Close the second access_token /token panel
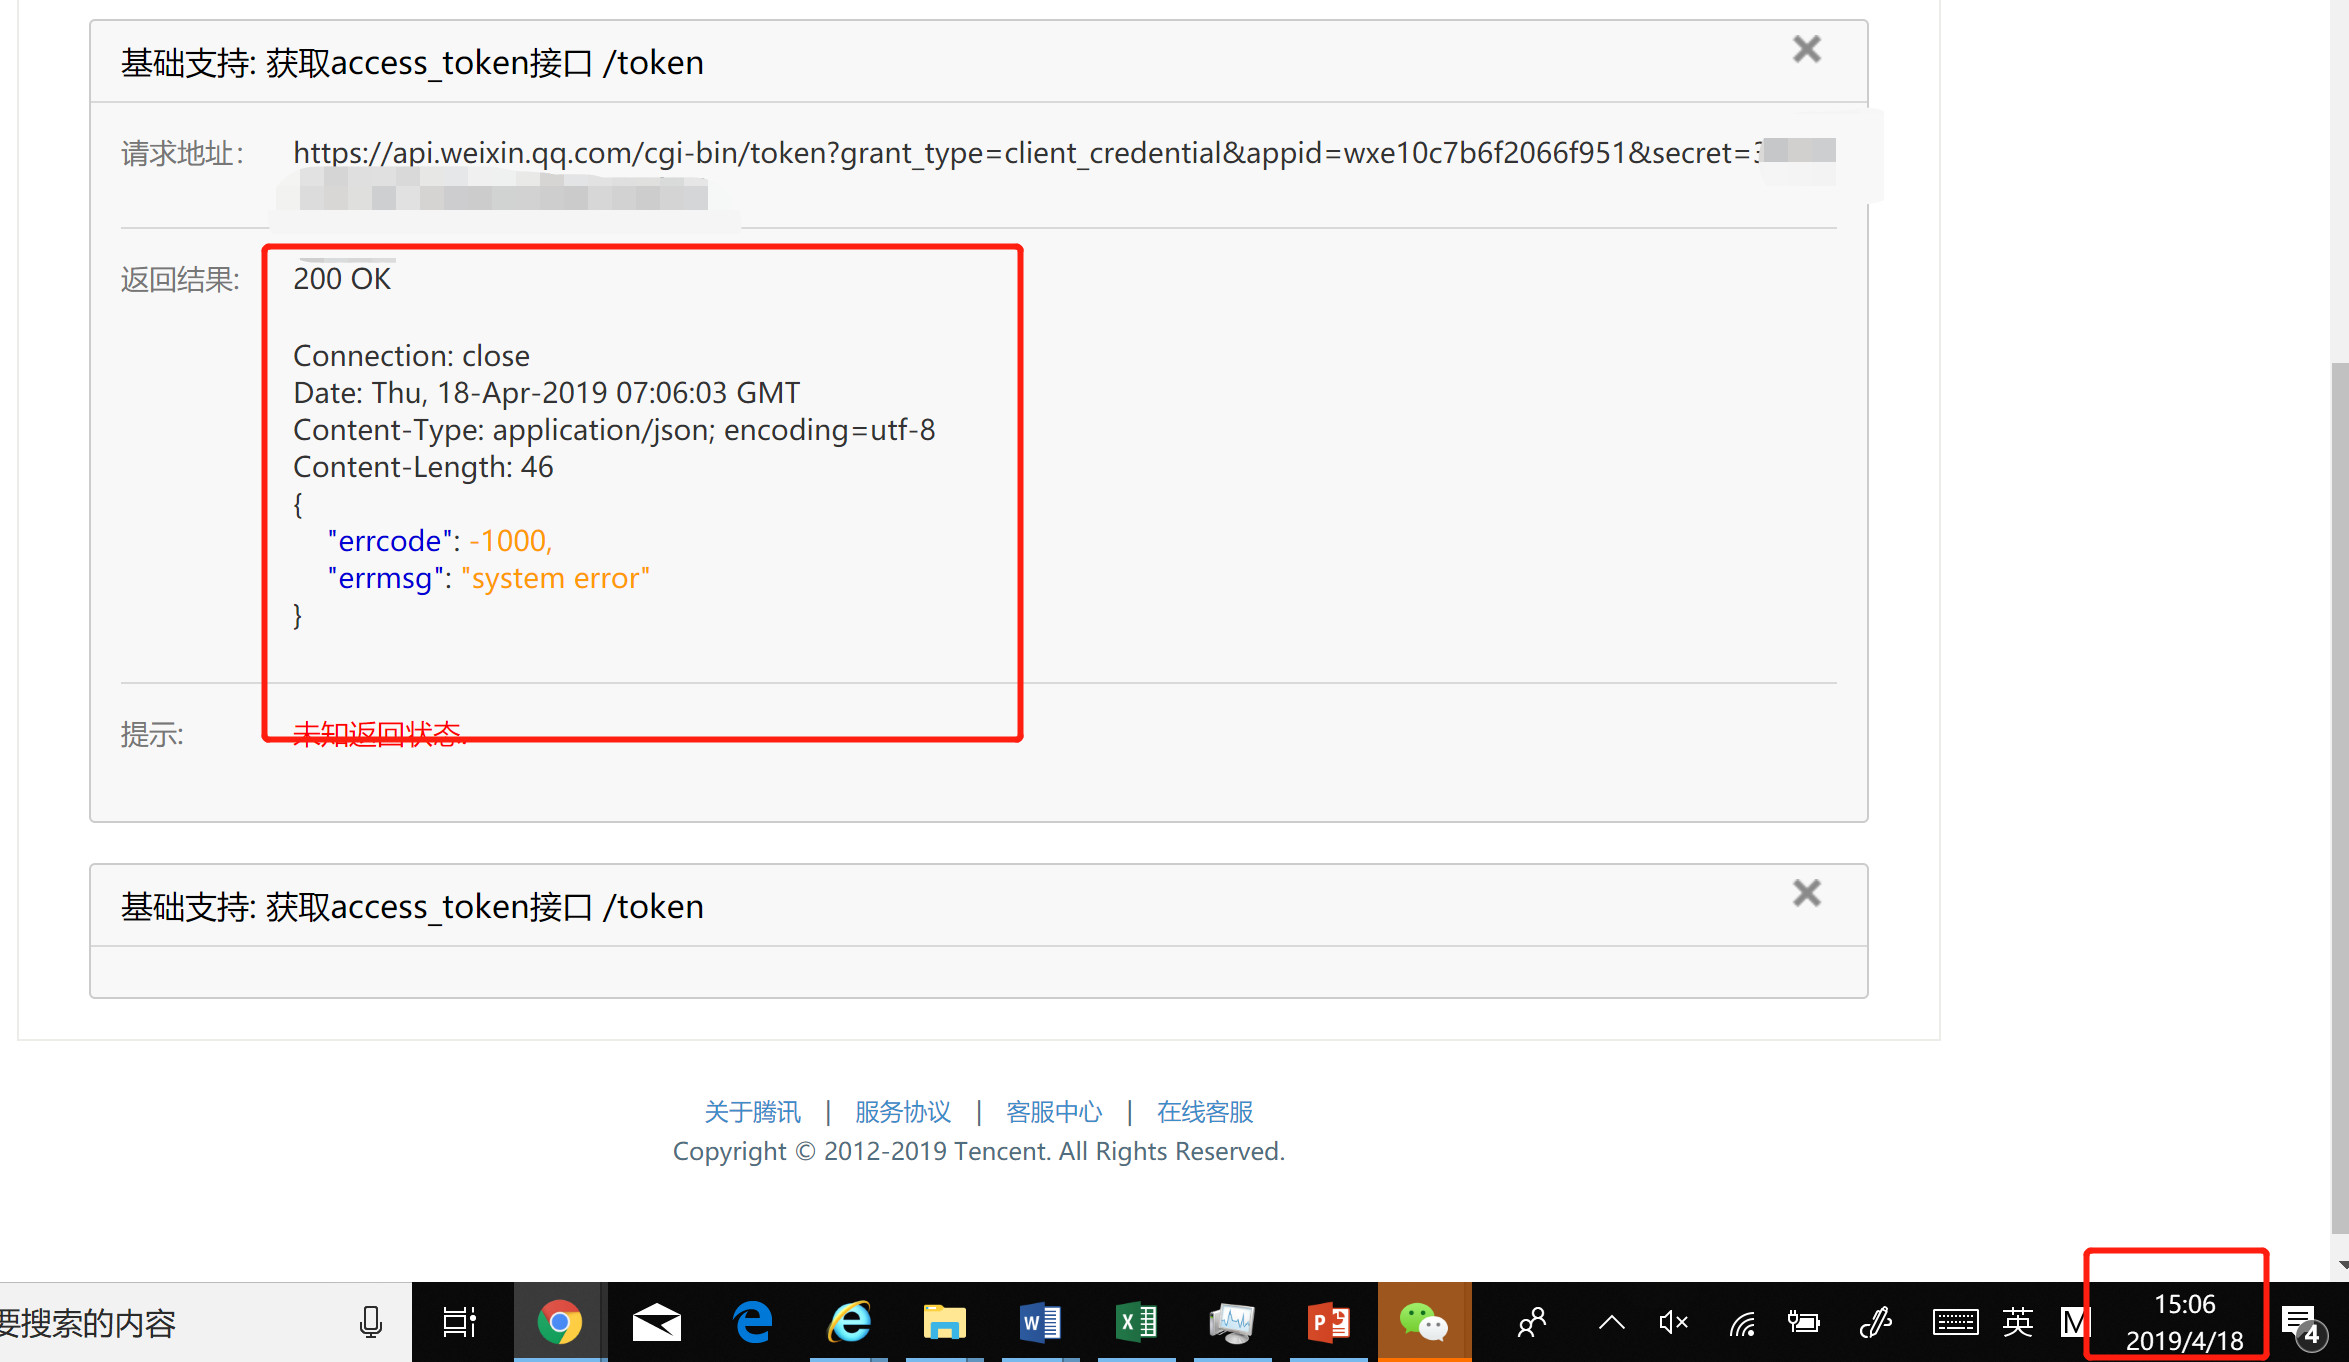 click(1806, 893)
